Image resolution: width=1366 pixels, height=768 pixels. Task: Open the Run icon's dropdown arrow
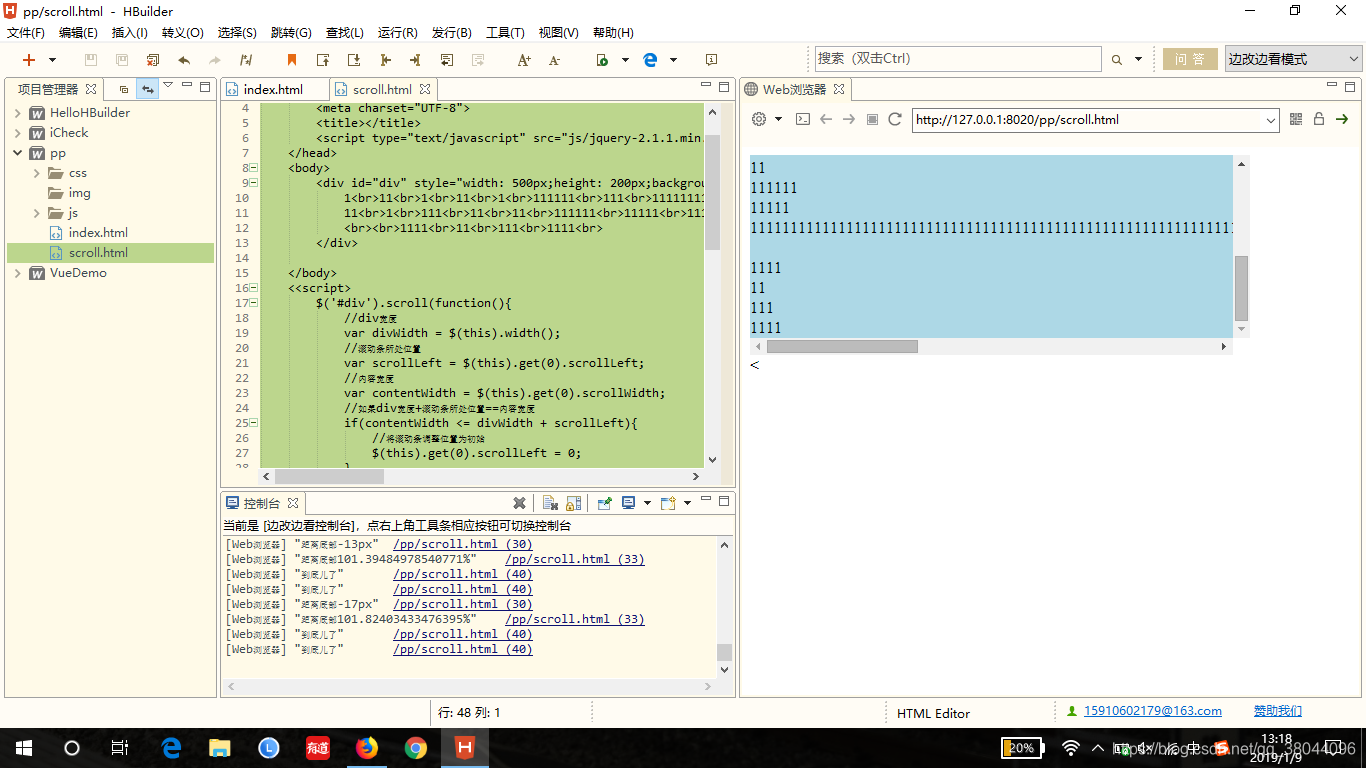pyautogui.click(x=625, y=60)
